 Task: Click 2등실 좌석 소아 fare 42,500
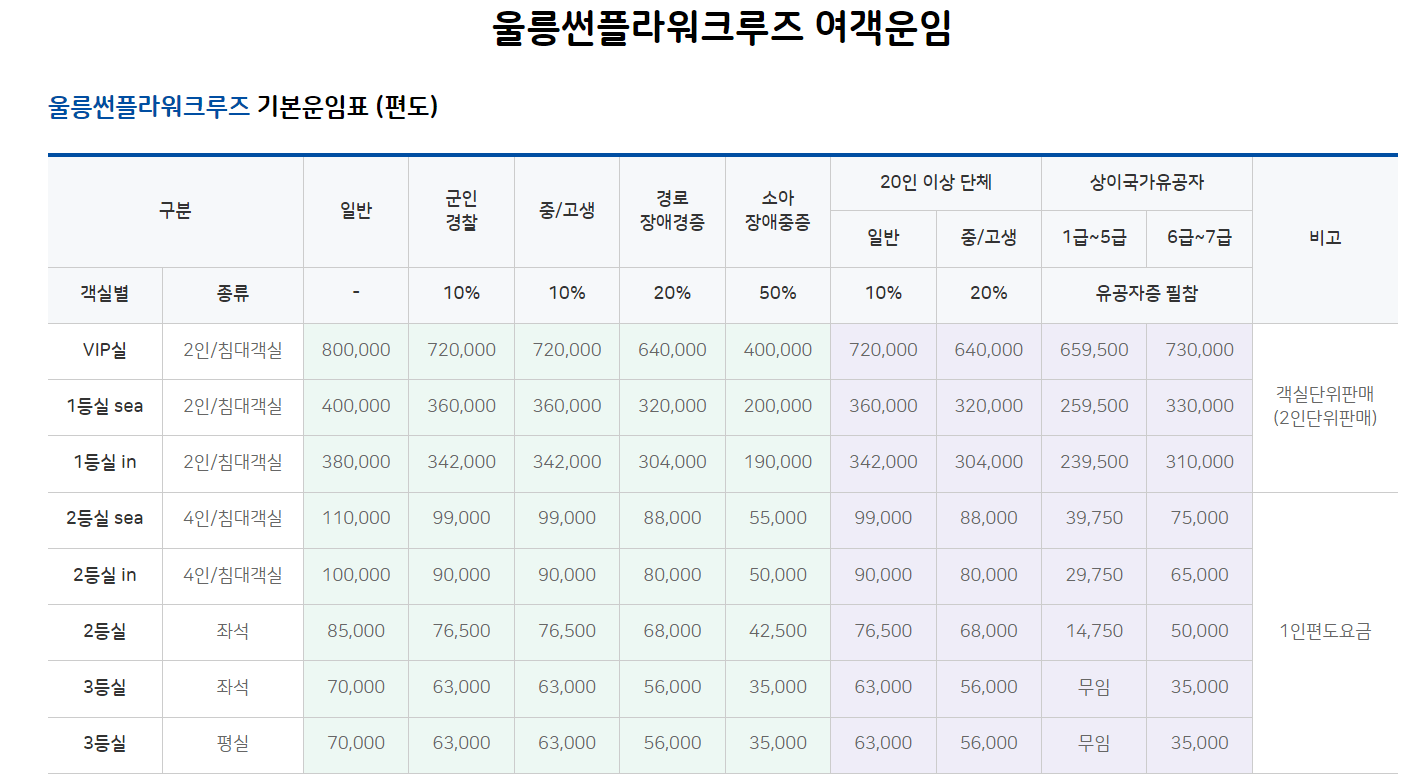[x=778, y=631]
